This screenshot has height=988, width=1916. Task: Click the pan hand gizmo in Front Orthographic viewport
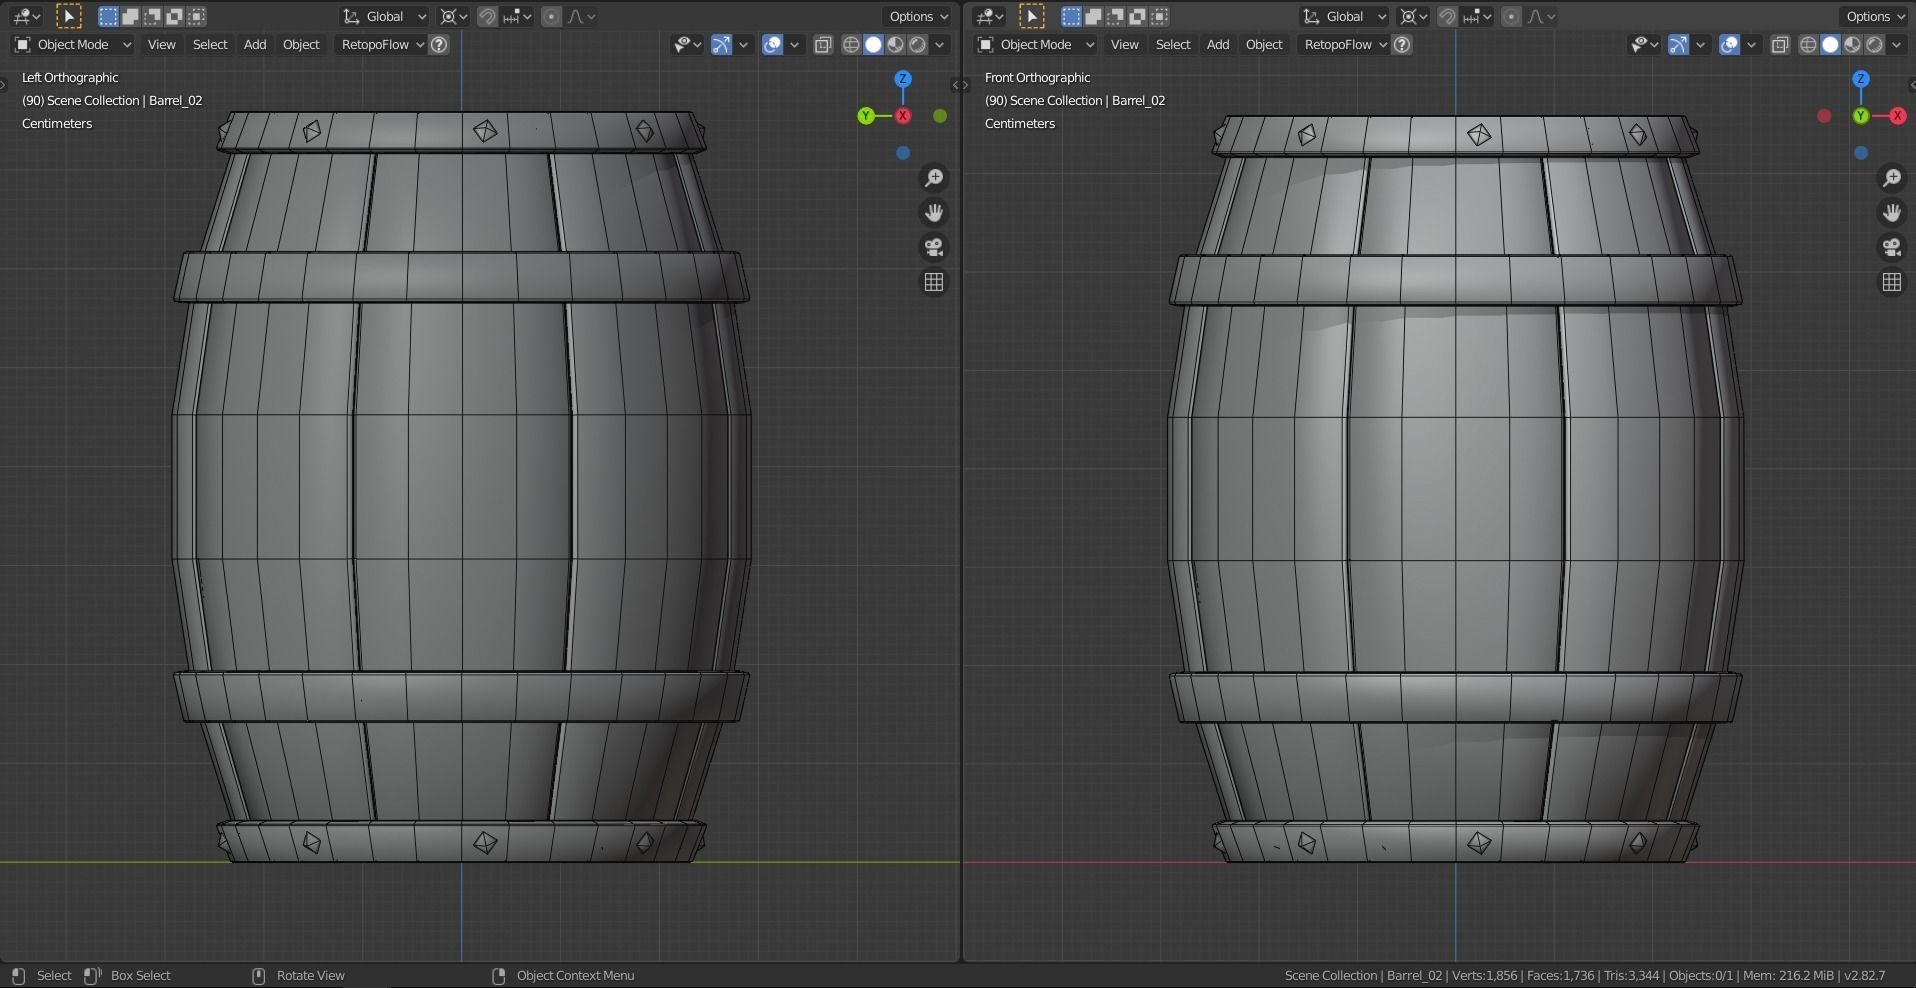click(x=1892, y=213)
